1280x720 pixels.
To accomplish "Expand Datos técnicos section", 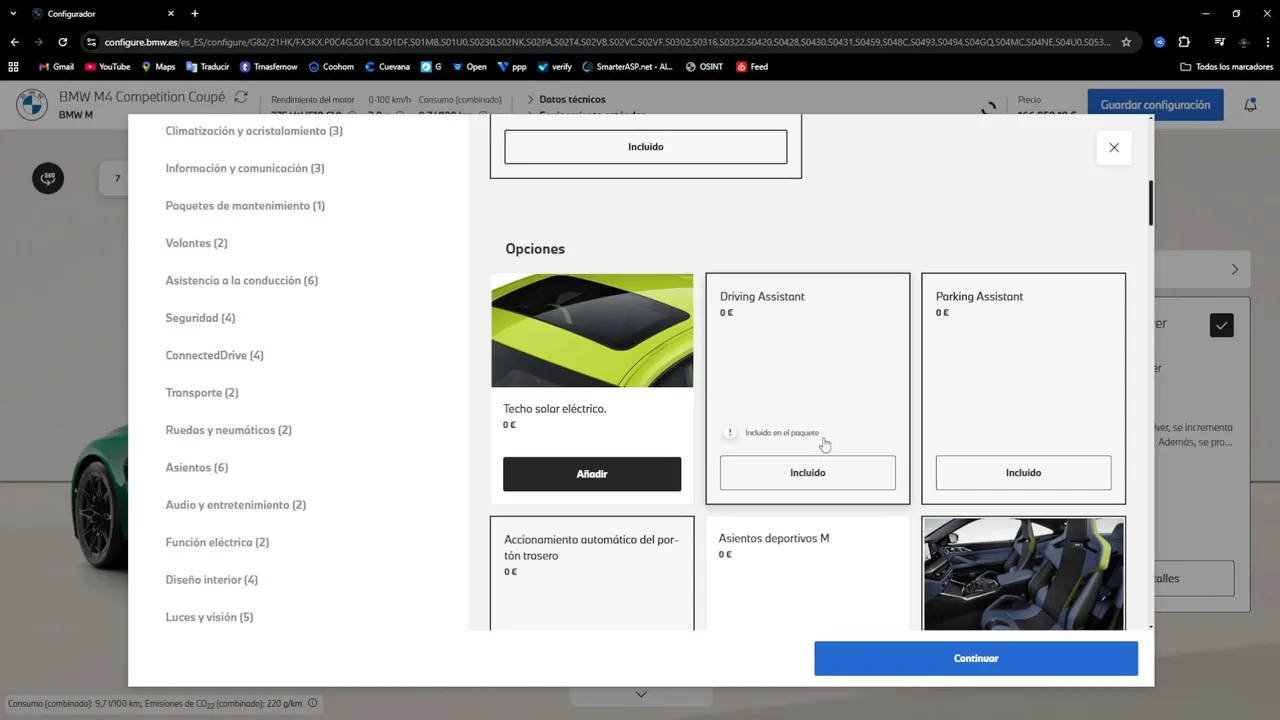I will tap(566, 100).
